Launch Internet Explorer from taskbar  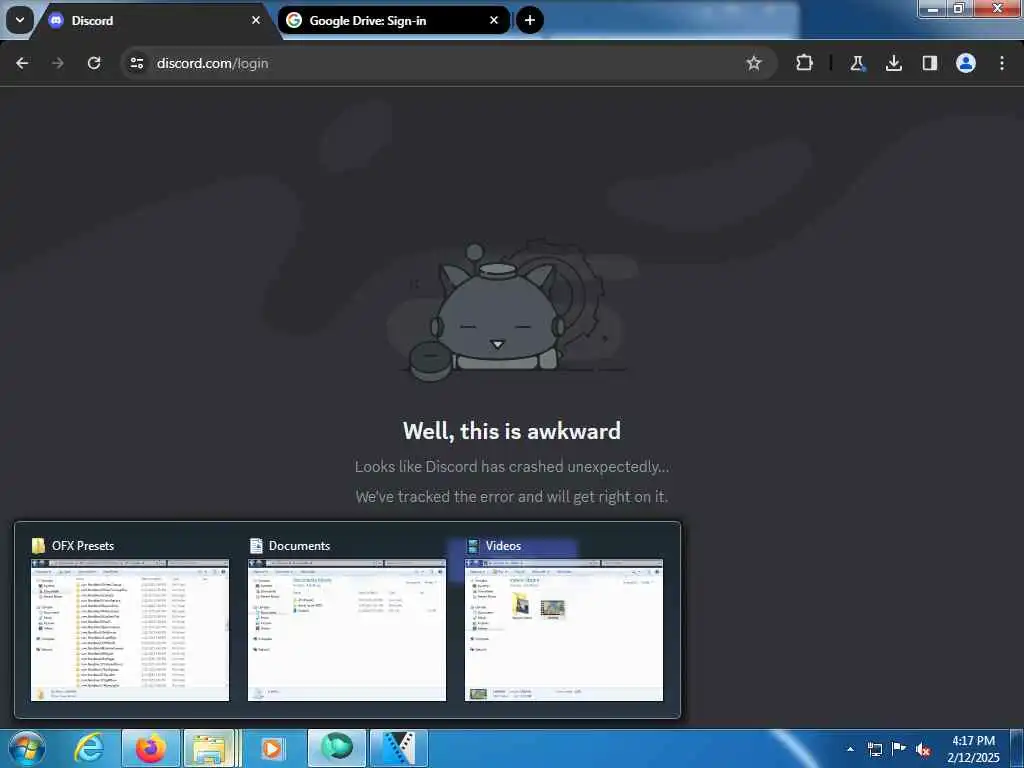click(88, 748)
